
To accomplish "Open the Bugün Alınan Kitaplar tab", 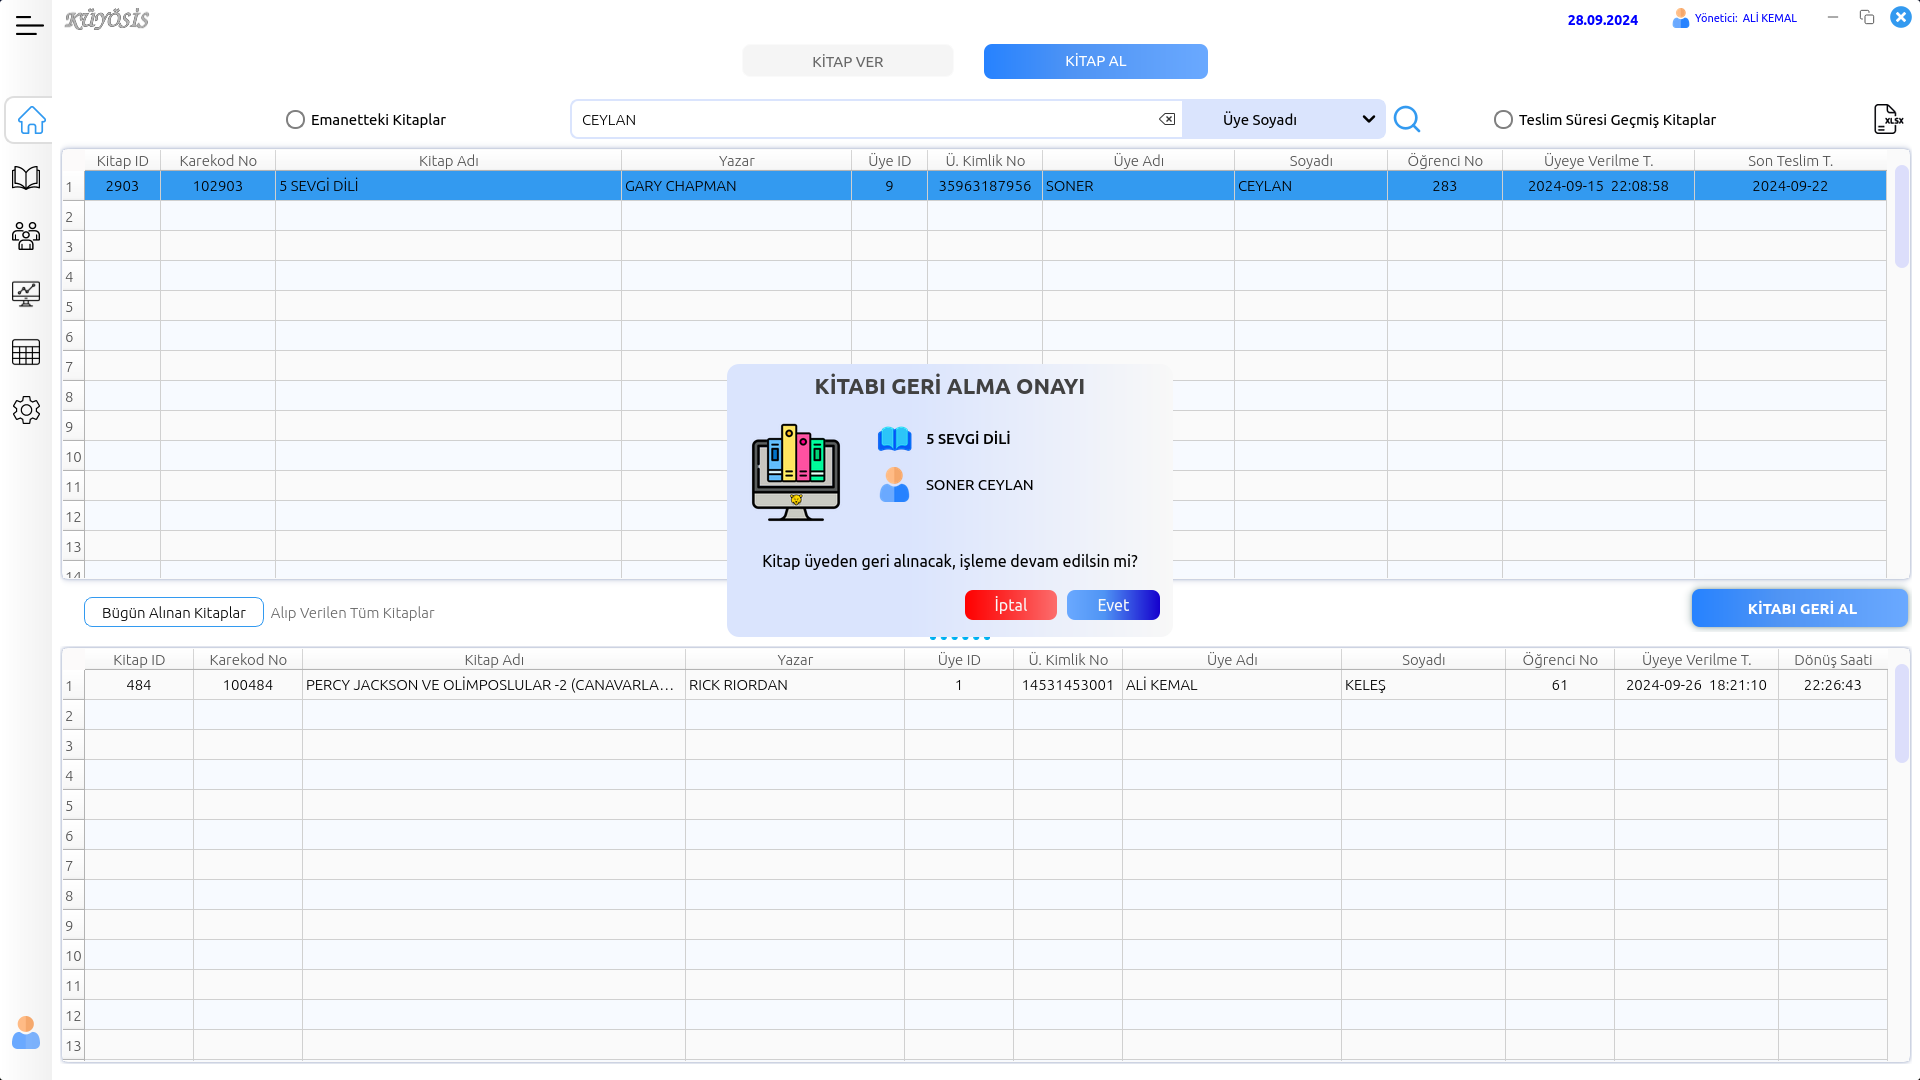I will click(x=174, y=613).
